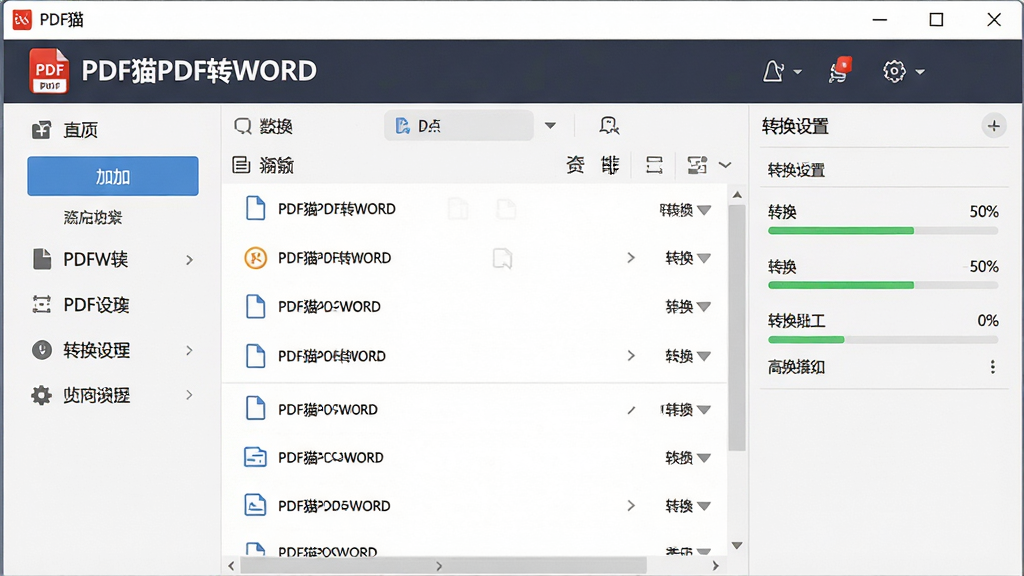Screen dimensions: 1024x576
Task: Click the PDFW document icon in the sidebar
Action: pos(42,259)
